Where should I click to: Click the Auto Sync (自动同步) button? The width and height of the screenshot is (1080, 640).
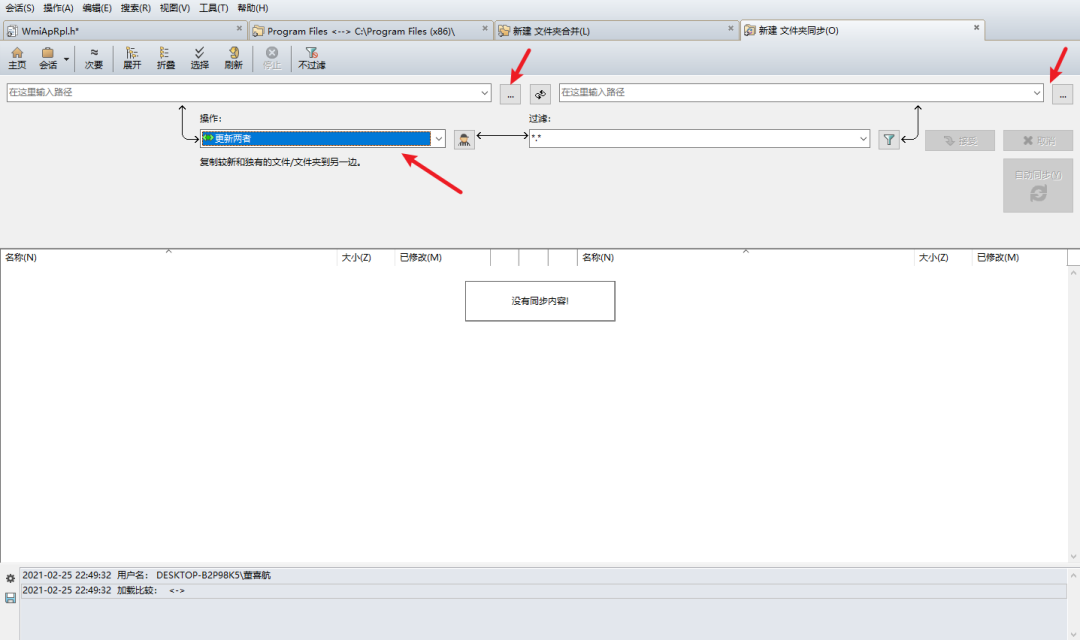[x=1038, y=185]
